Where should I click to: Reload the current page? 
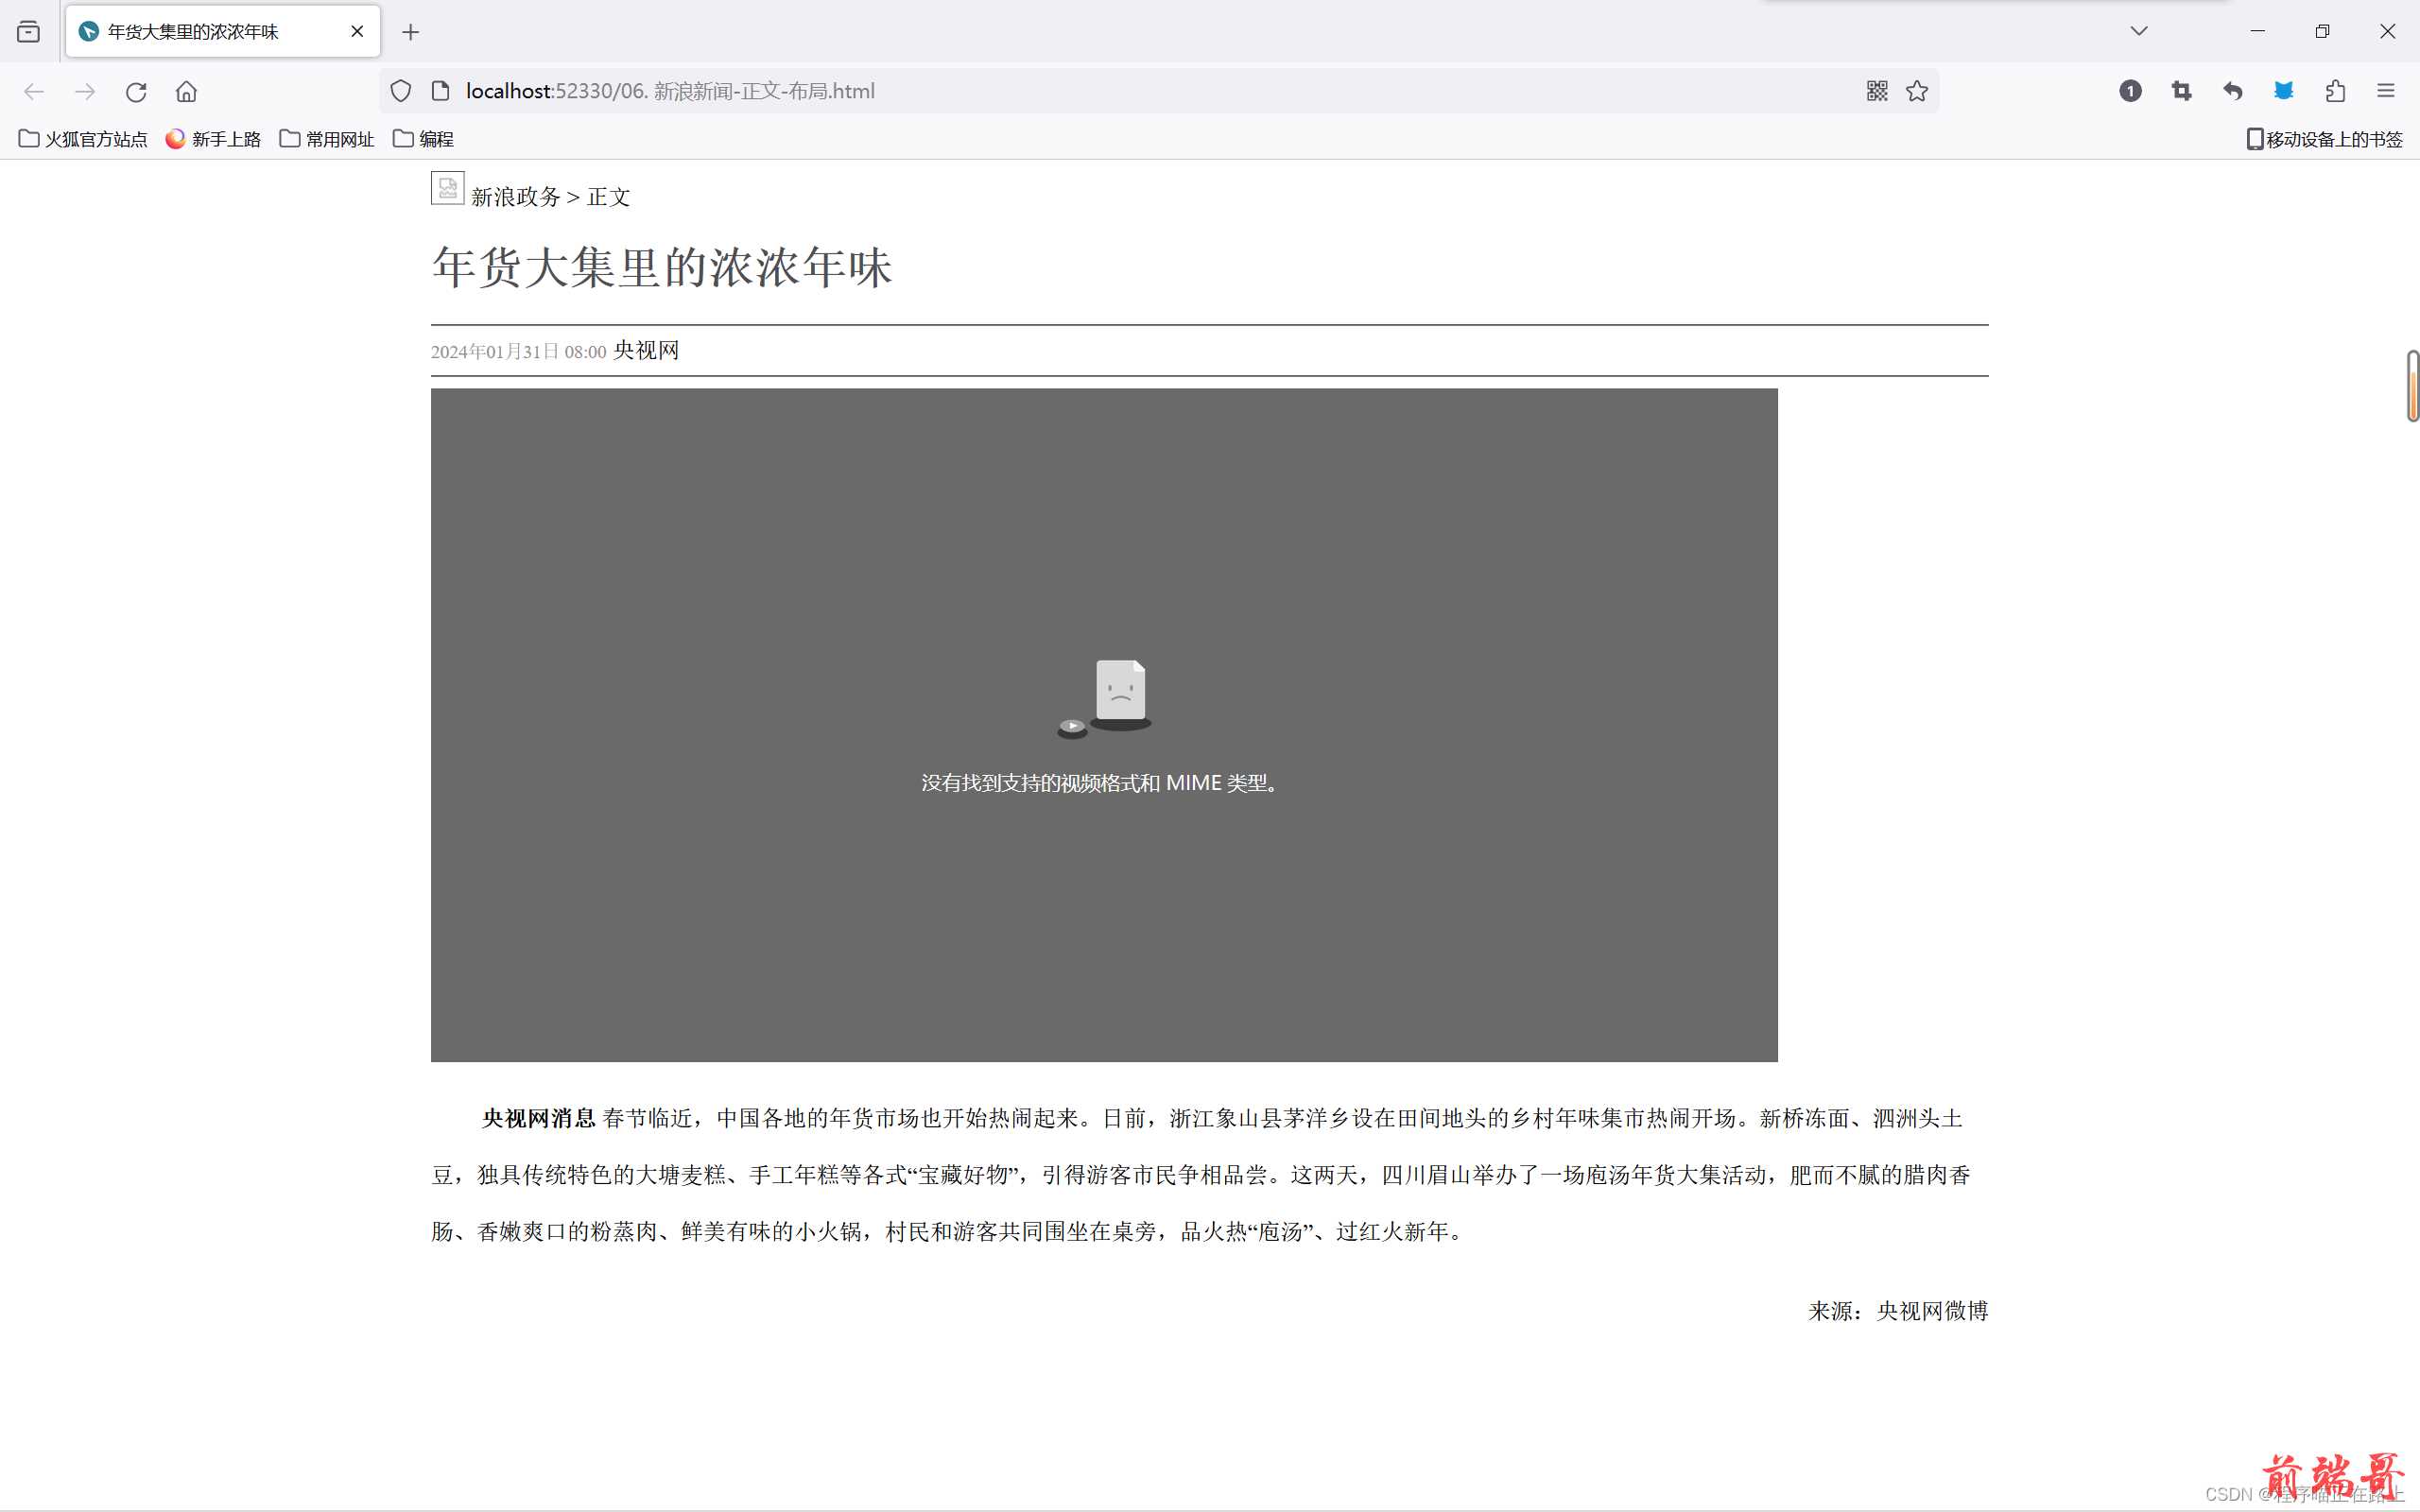tap(136, 91)
